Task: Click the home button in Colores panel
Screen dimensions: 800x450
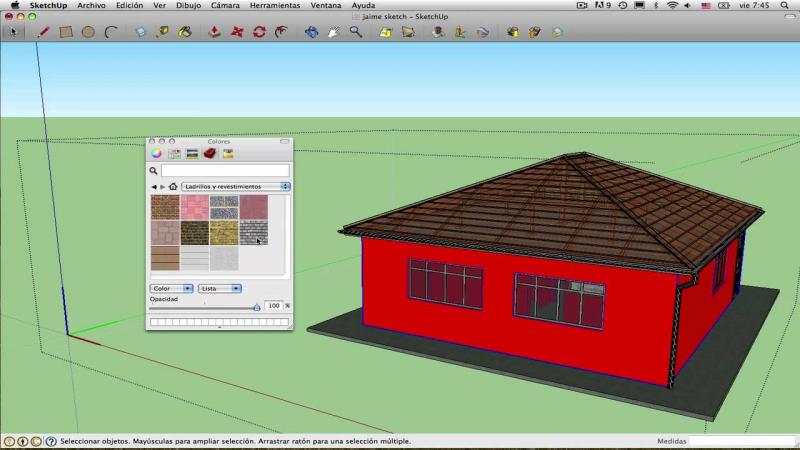Action: coord(173,187)
